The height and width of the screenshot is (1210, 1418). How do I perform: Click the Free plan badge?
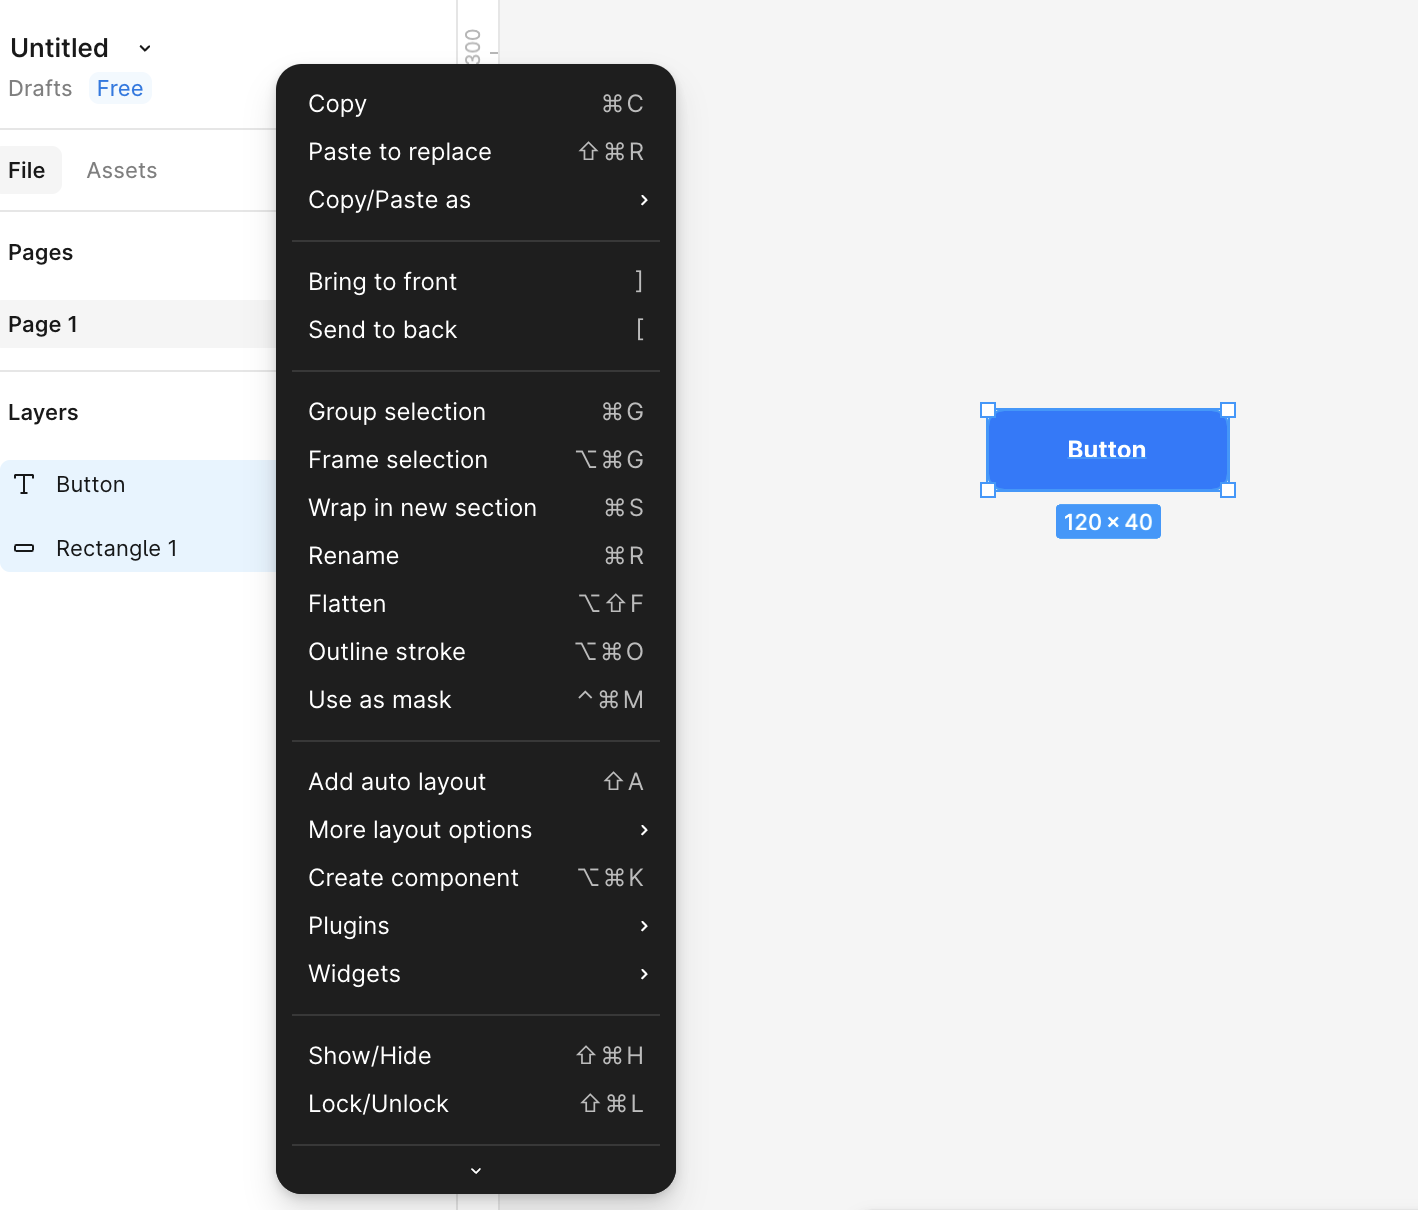tap(120, 88)
